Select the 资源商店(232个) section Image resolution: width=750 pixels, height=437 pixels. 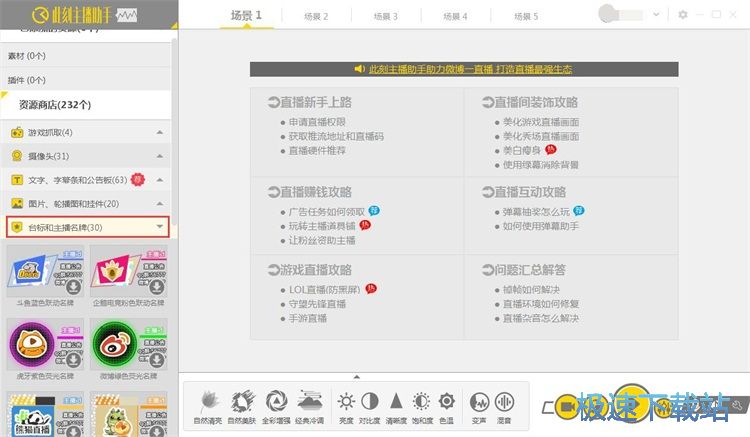point(86,105)
